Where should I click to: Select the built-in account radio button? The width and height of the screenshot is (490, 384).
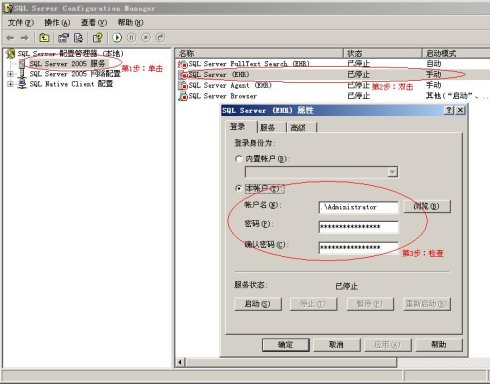point(238,159)
